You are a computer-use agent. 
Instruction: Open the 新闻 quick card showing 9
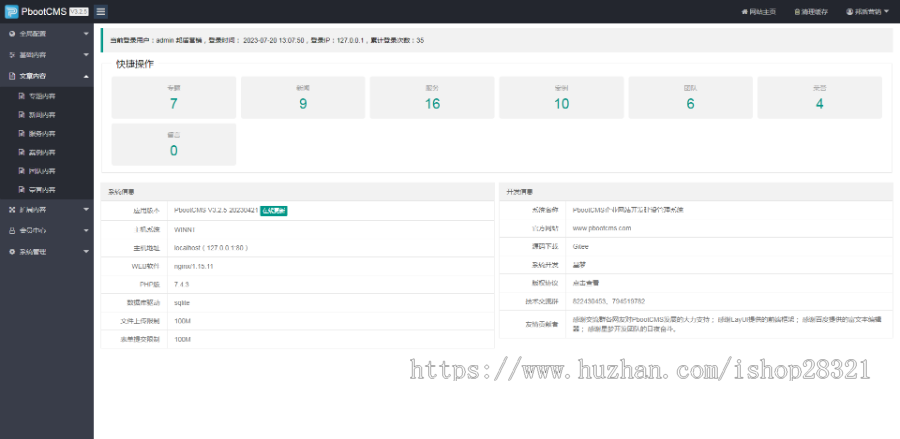point(303,98)
